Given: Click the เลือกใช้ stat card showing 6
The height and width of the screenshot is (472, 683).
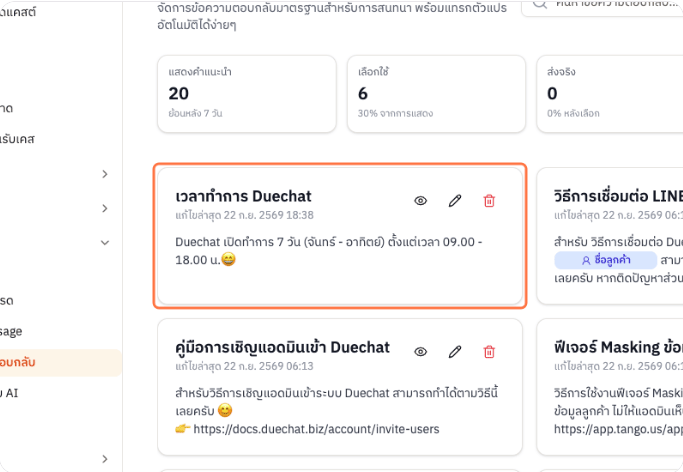Looking at the screenshot, I should point(436,94).
